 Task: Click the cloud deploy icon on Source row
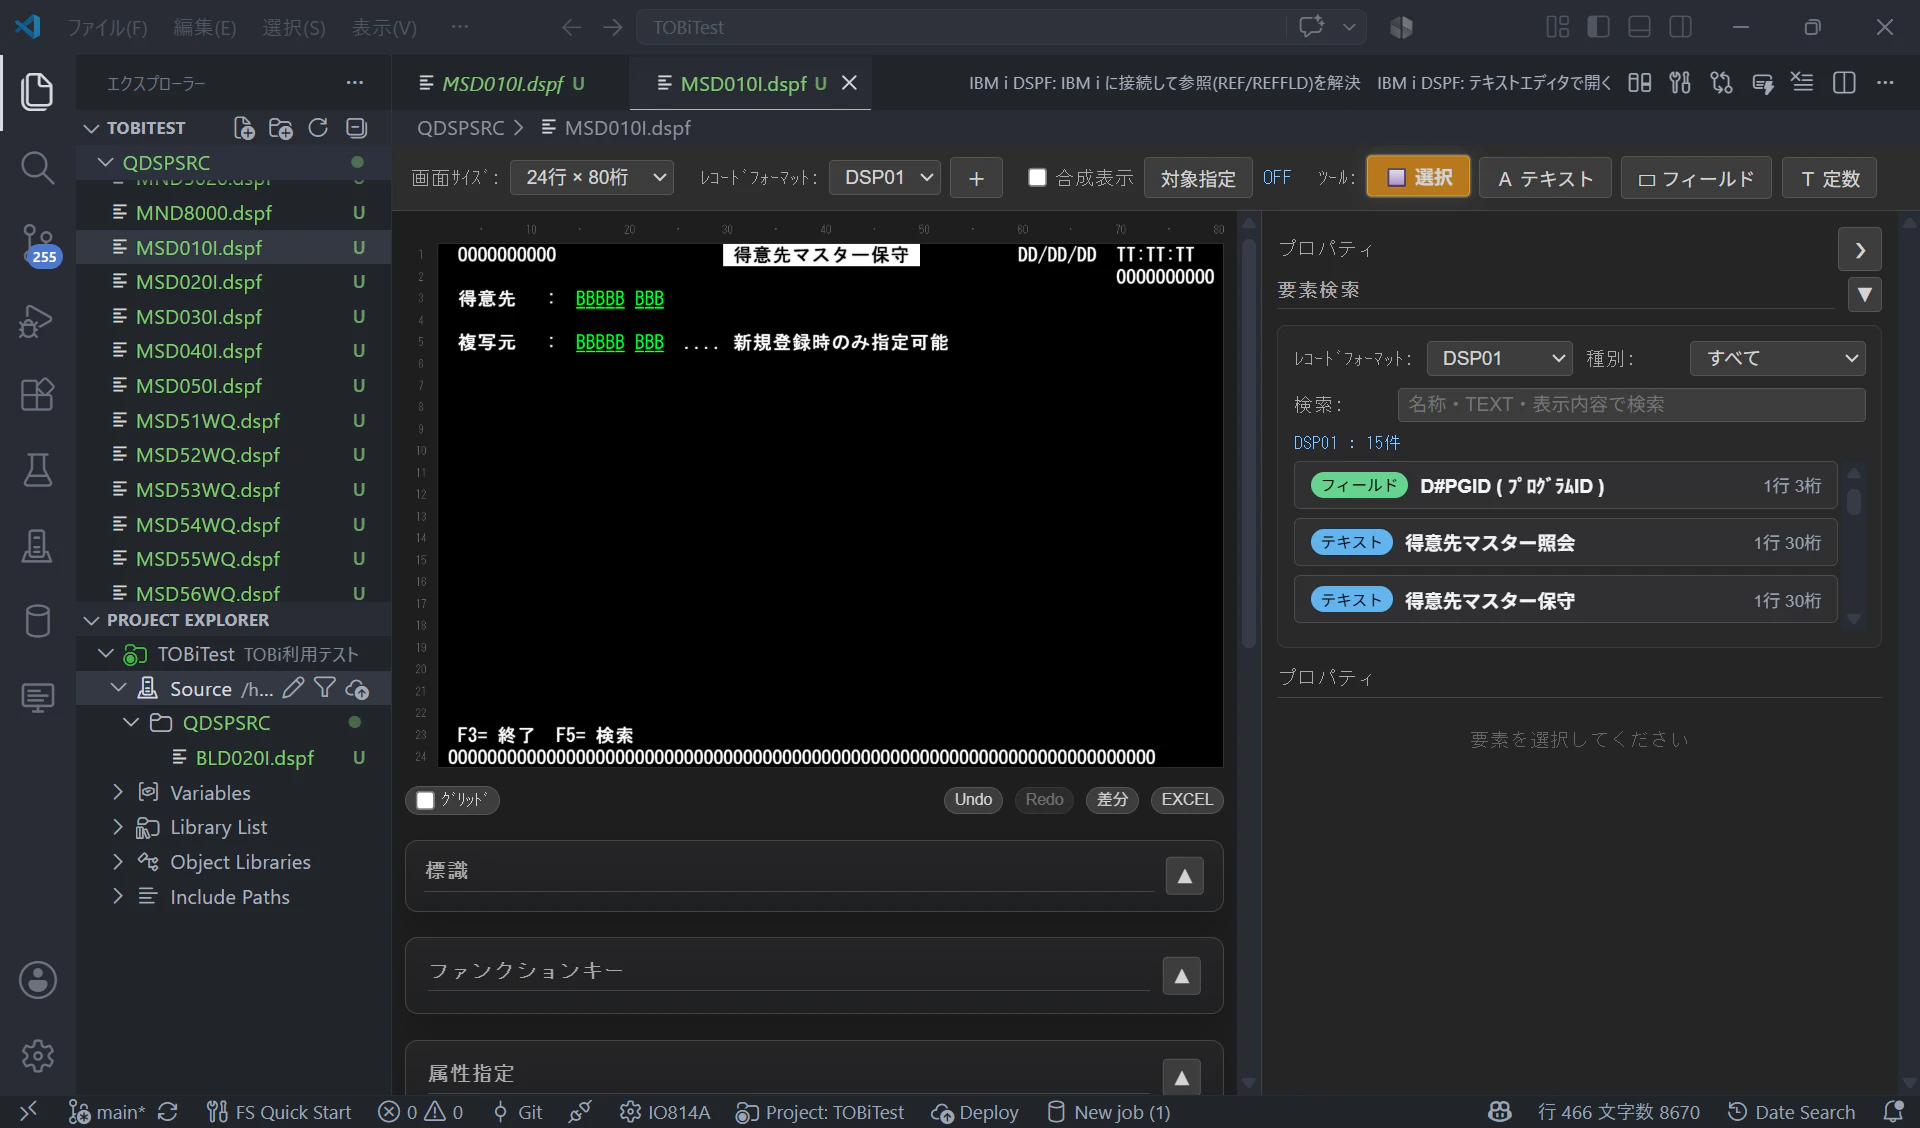pos(357,689)
